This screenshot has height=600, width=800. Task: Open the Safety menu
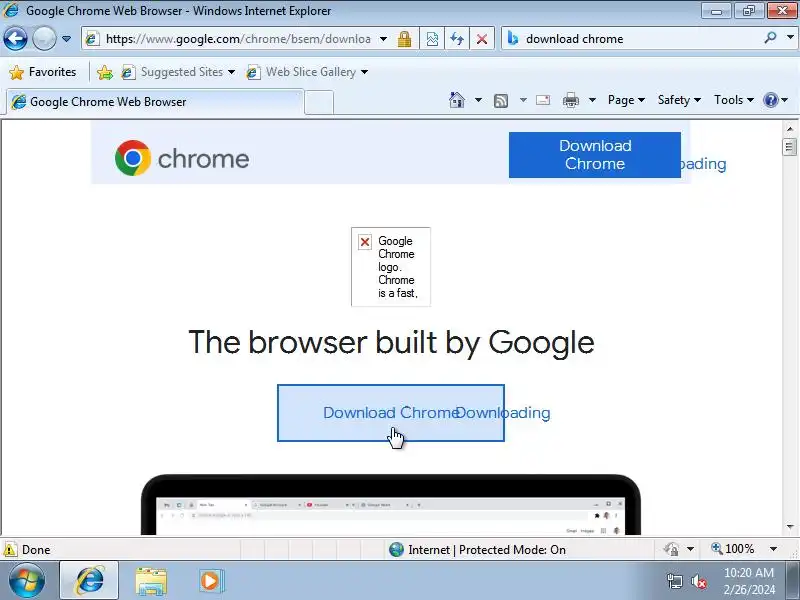[x=679, y=100]
